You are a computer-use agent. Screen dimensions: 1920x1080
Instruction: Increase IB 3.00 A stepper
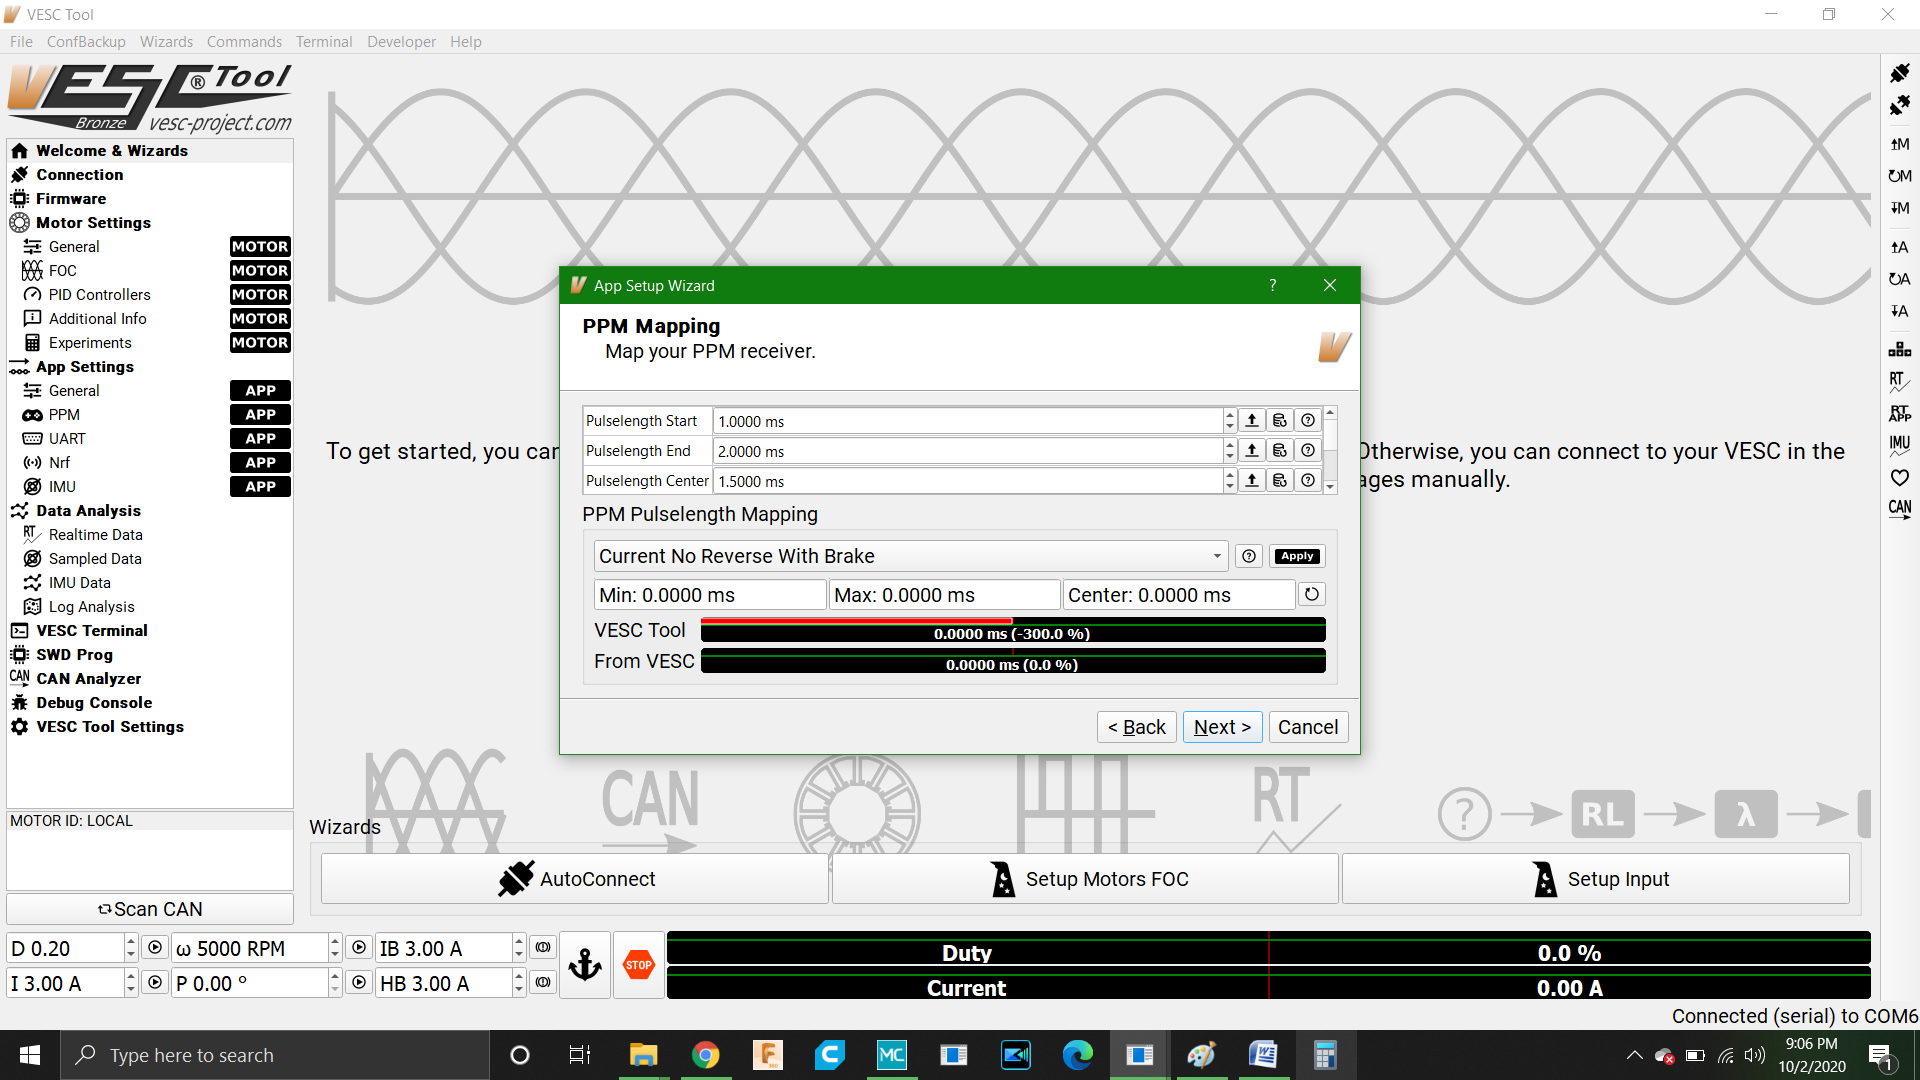coord(518,941)
